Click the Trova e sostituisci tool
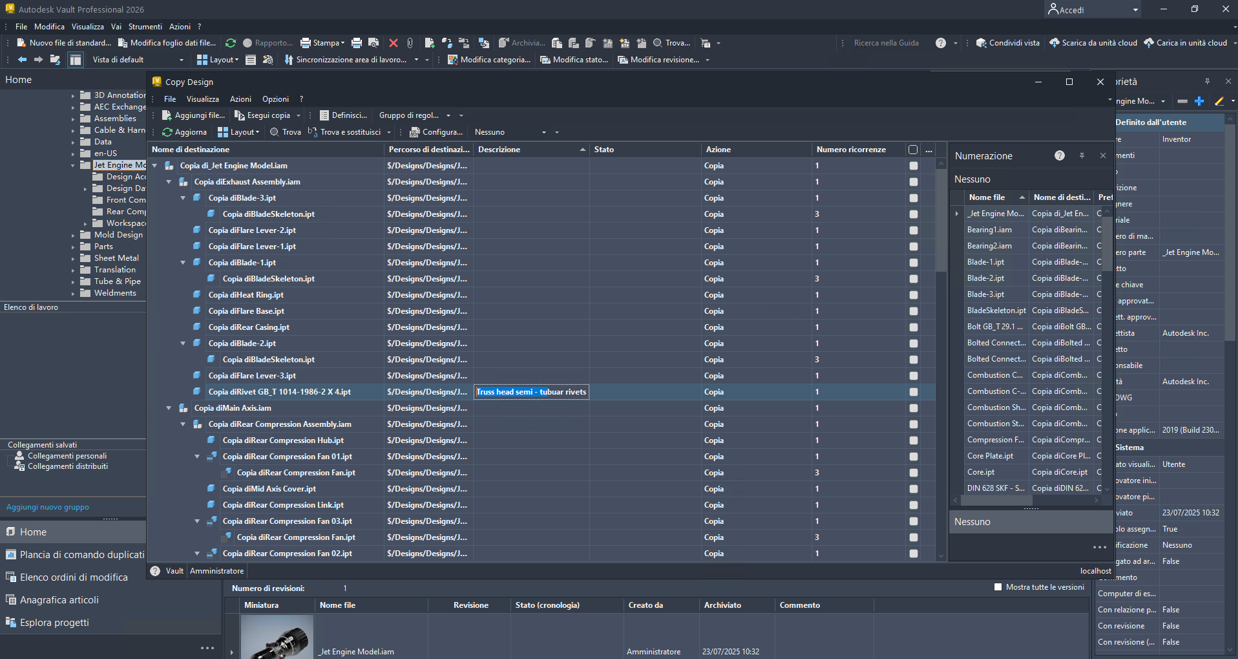This screenshot has height=659, width=1238. [344, 132]
